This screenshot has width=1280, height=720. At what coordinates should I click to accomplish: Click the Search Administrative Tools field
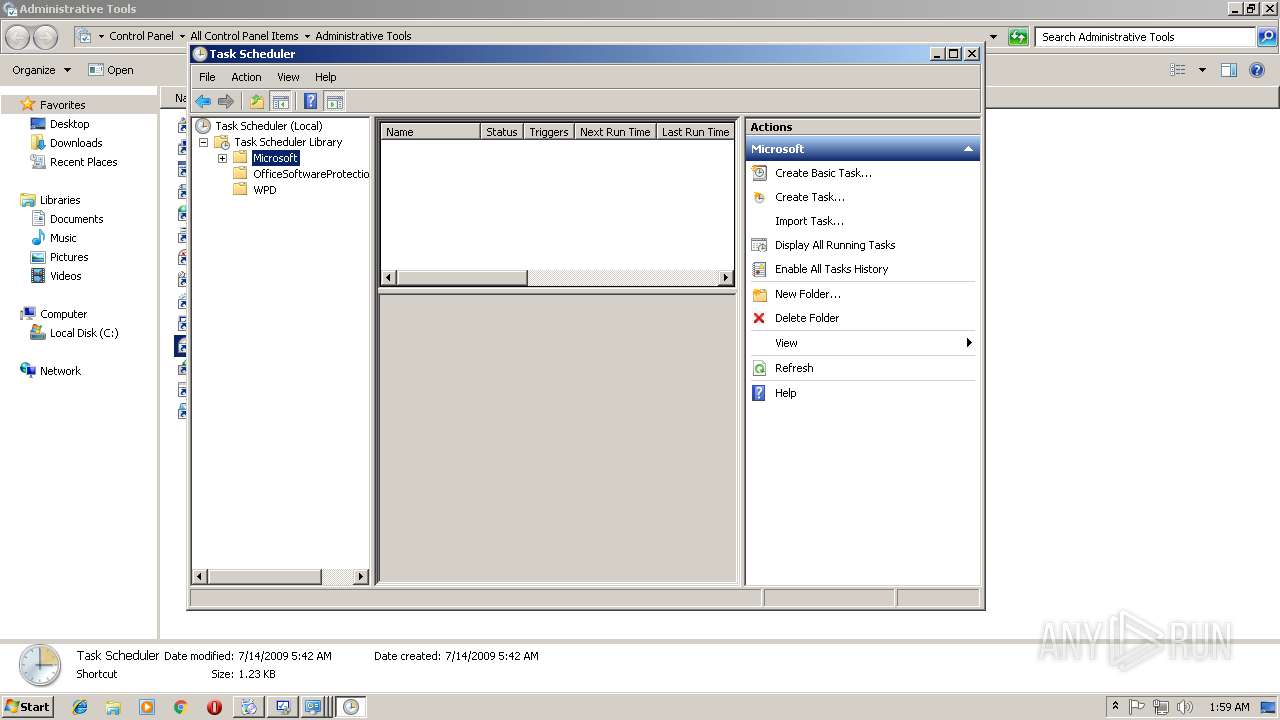coord(1146,37)
